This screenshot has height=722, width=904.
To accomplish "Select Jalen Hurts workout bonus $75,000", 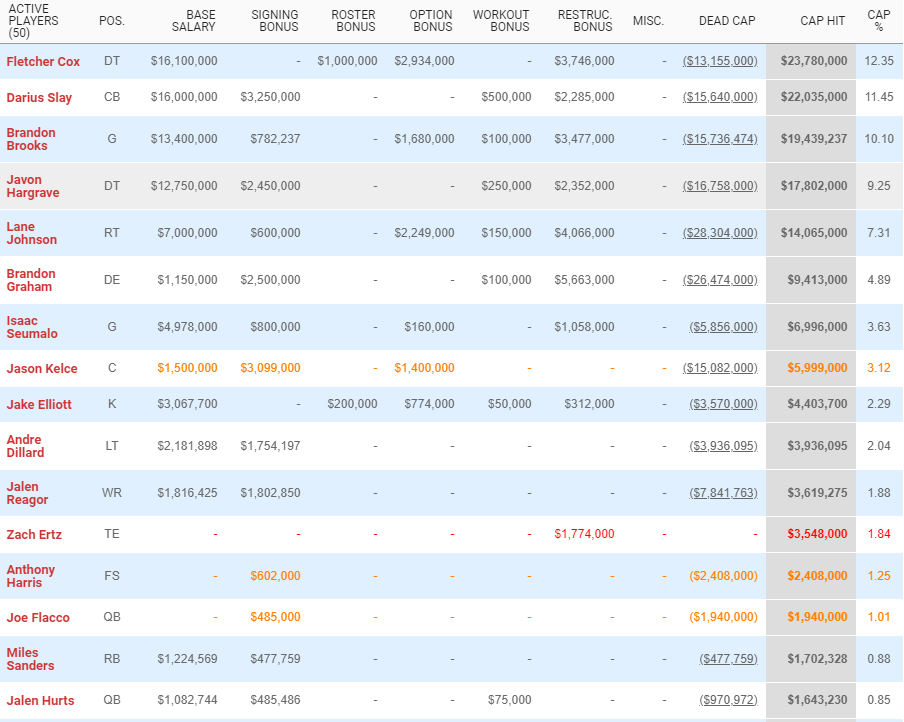I will (x=510, y=700).
